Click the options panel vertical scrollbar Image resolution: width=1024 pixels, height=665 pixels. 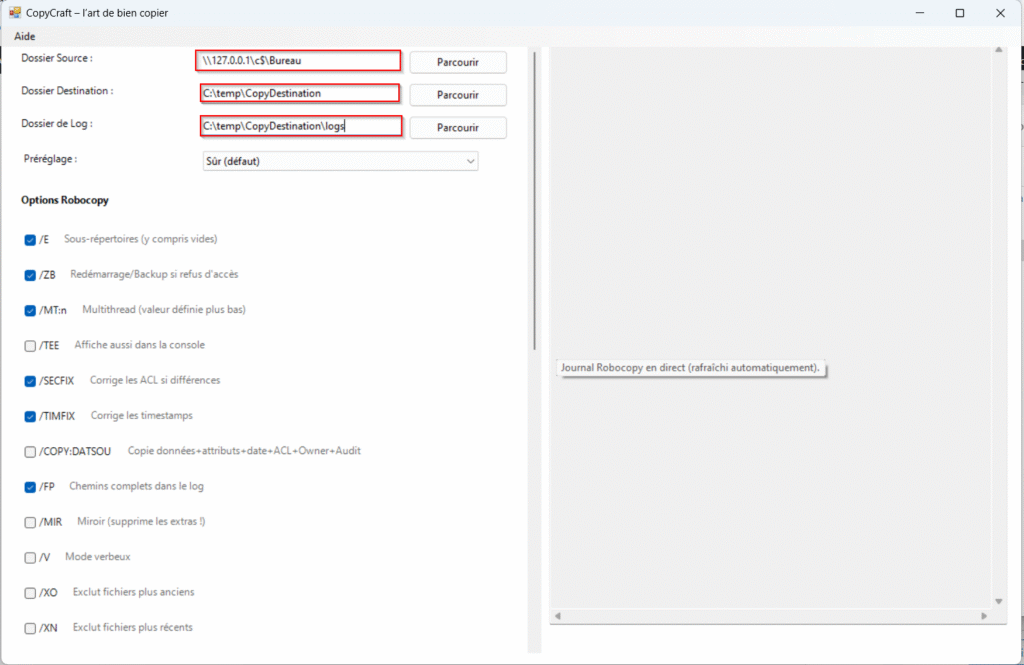[534, 201]
